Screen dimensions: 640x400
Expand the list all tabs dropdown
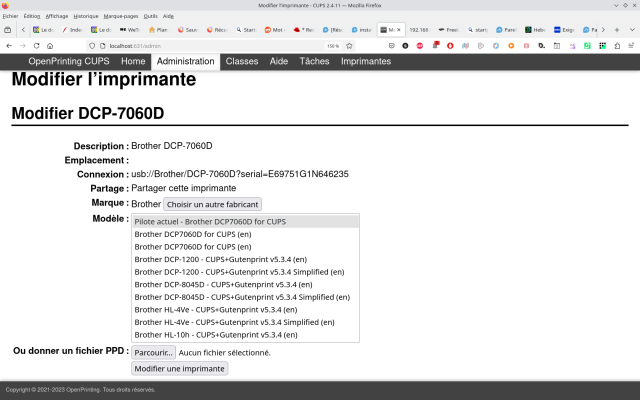coord(632,30)
